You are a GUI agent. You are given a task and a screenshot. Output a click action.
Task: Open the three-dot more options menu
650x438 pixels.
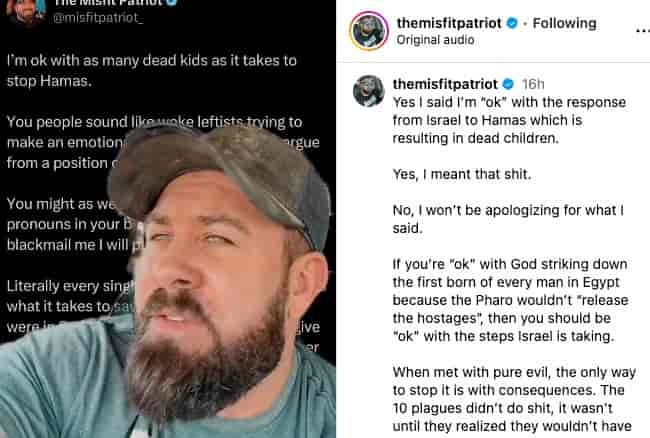(643, 31)
